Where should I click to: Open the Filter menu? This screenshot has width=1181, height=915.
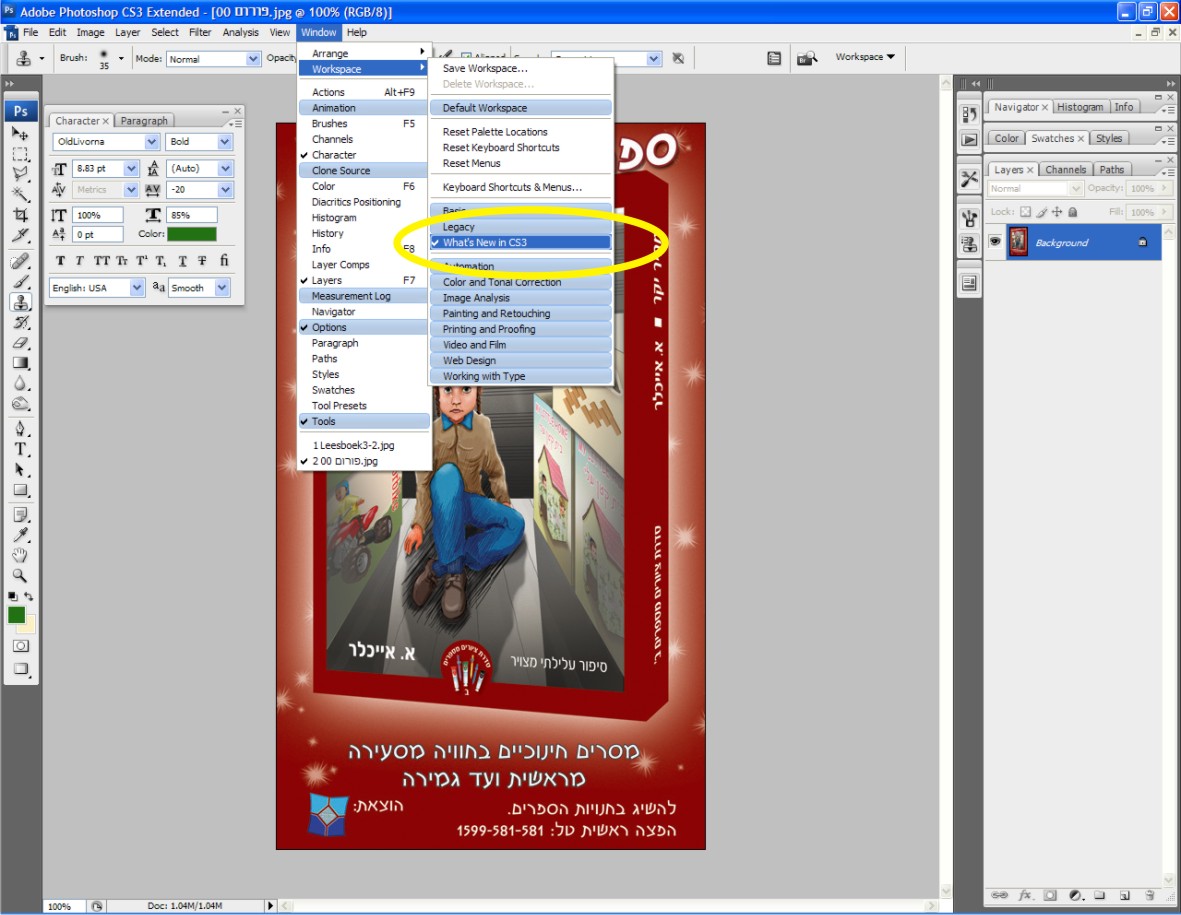[x=200, y=32]
